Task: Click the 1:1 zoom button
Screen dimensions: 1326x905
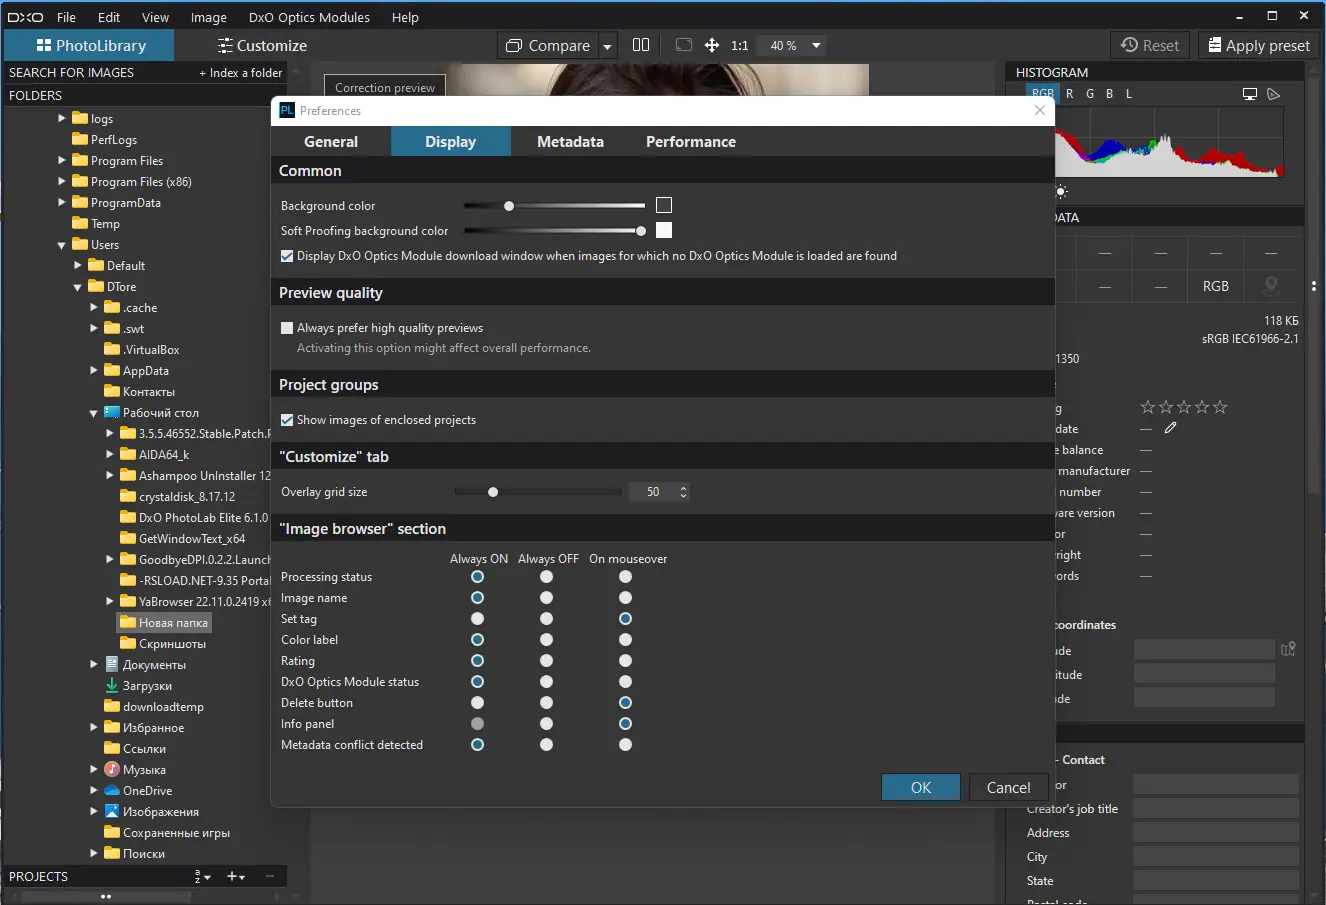Action: click(x=740, y=46)
